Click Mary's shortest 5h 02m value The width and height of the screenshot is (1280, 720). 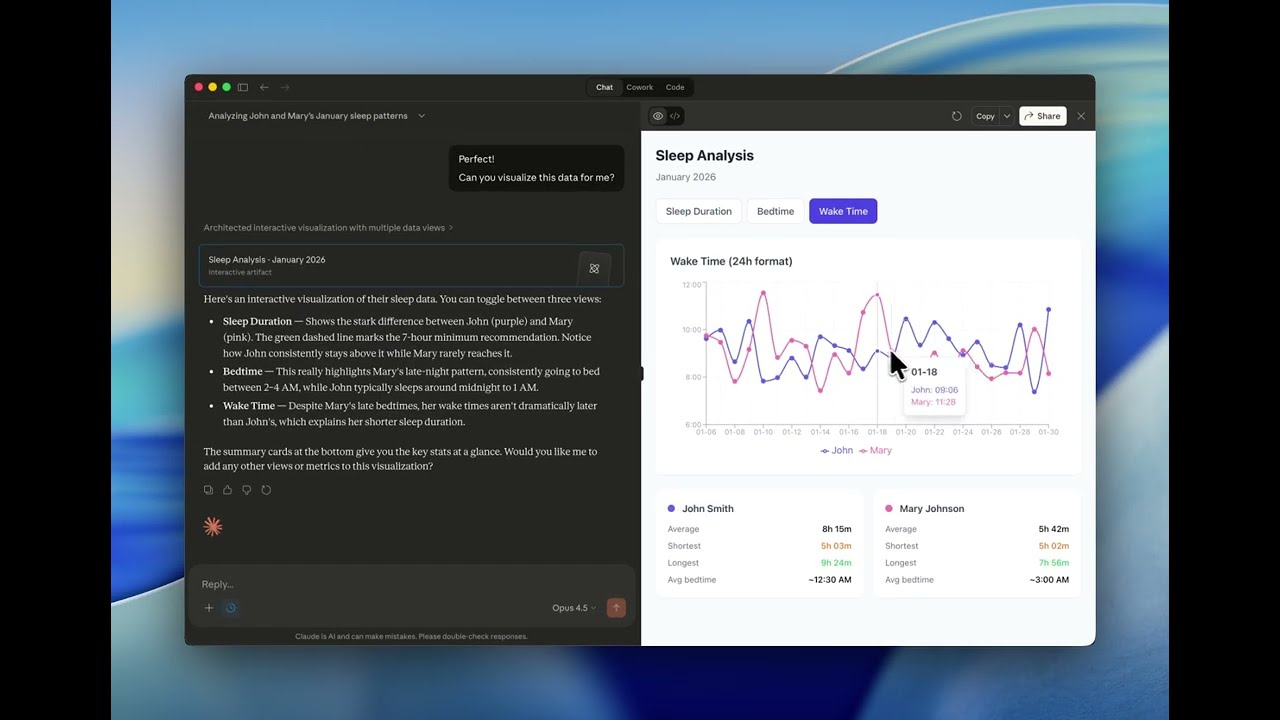[1054, 546]
